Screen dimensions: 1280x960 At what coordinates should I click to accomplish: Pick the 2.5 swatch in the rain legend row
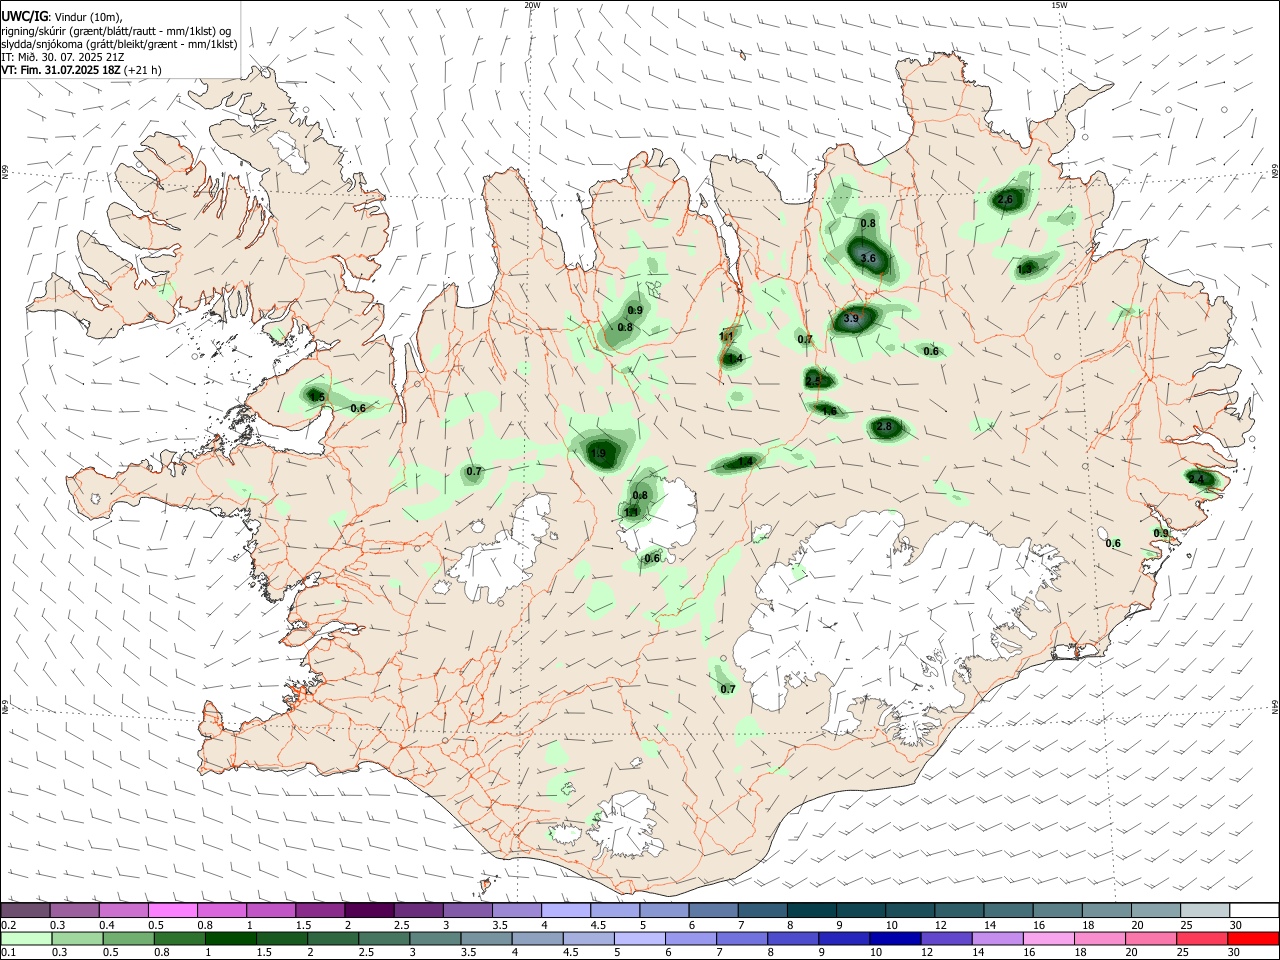click(383, 939)
